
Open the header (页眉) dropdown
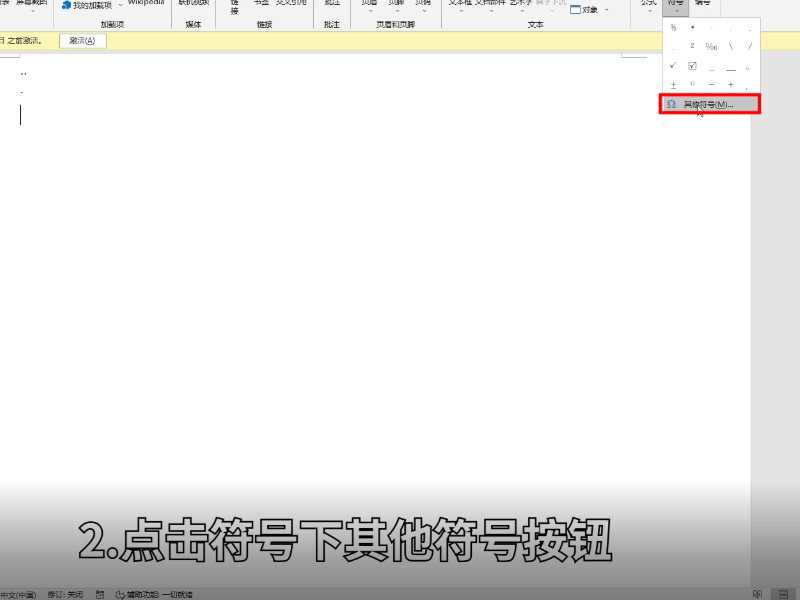point(369,6)
